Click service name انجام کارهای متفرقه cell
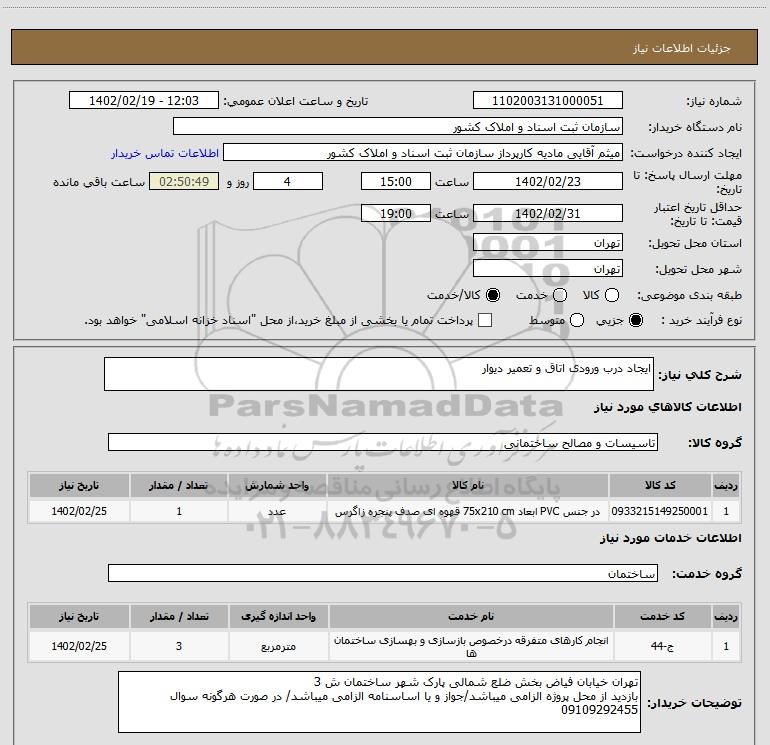Viewport: 770px width, 745px height. [x=471, y=646]
